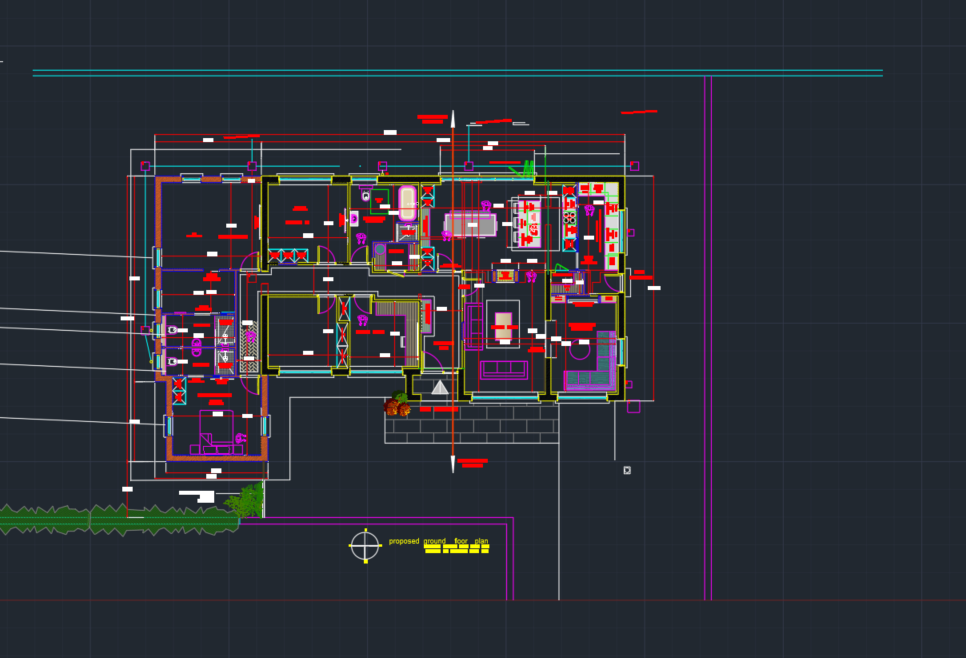Click the small white square marker
This screenshot has height=658, width=966.
[627, 470]
